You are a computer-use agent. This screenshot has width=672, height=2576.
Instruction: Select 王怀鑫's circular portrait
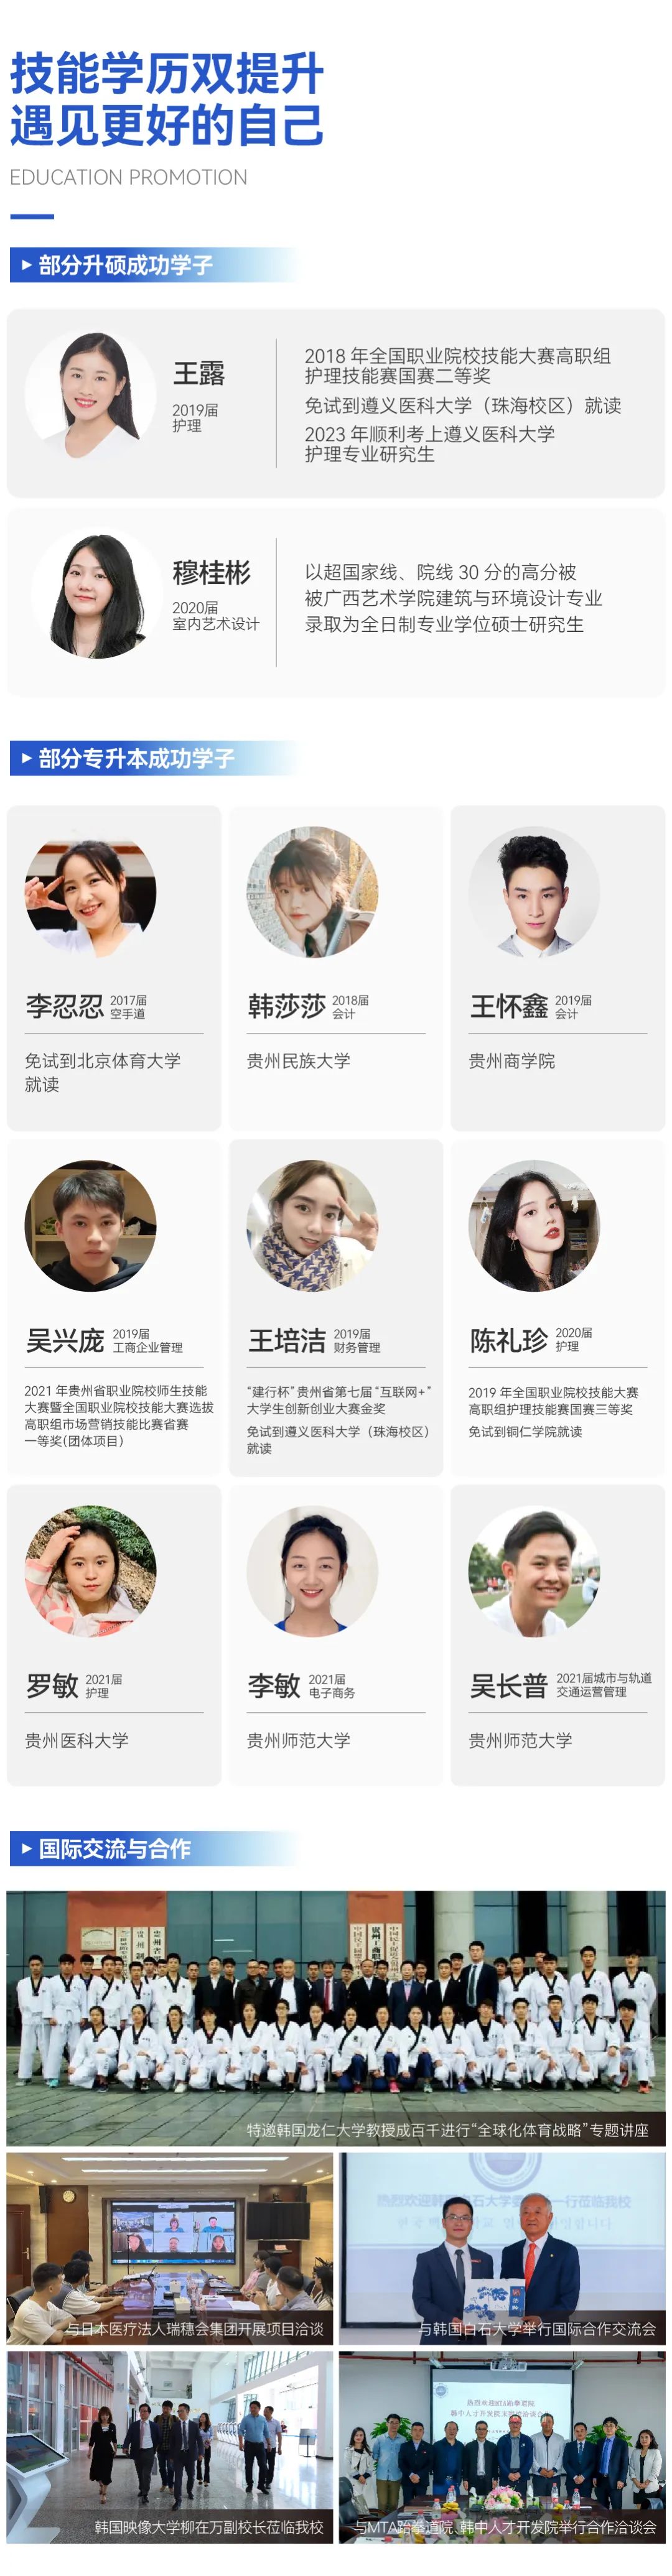(x=534, y=892)
